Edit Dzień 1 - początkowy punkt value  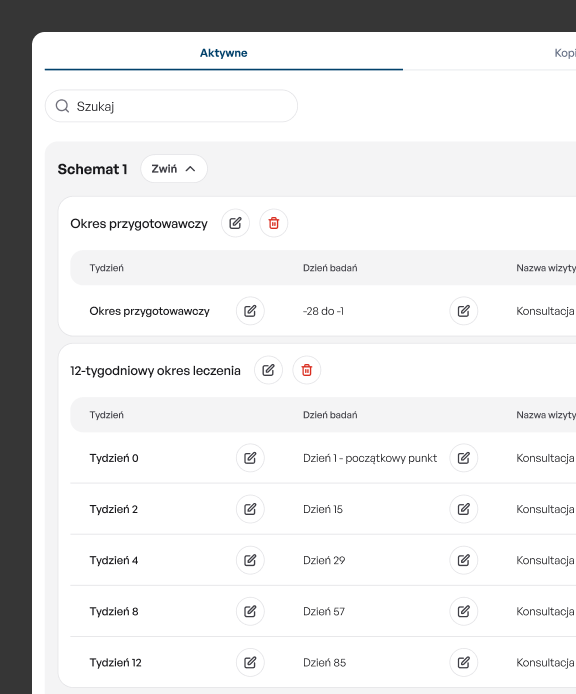click(x=464, y=458)
